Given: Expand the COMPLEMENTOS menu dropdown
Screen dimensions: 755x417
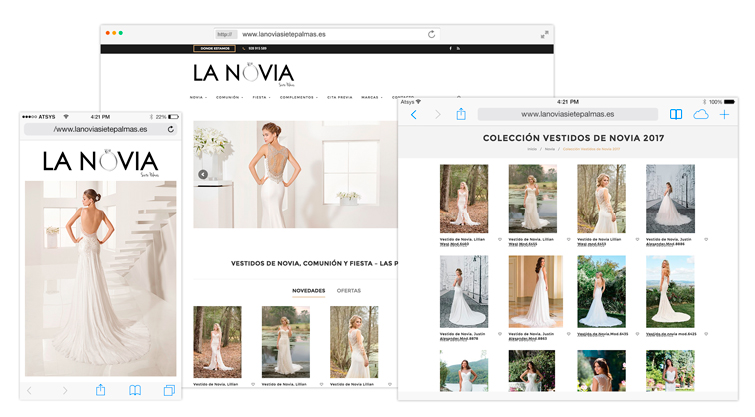Looking at the screenshot, I should click(x=299, y=97).
